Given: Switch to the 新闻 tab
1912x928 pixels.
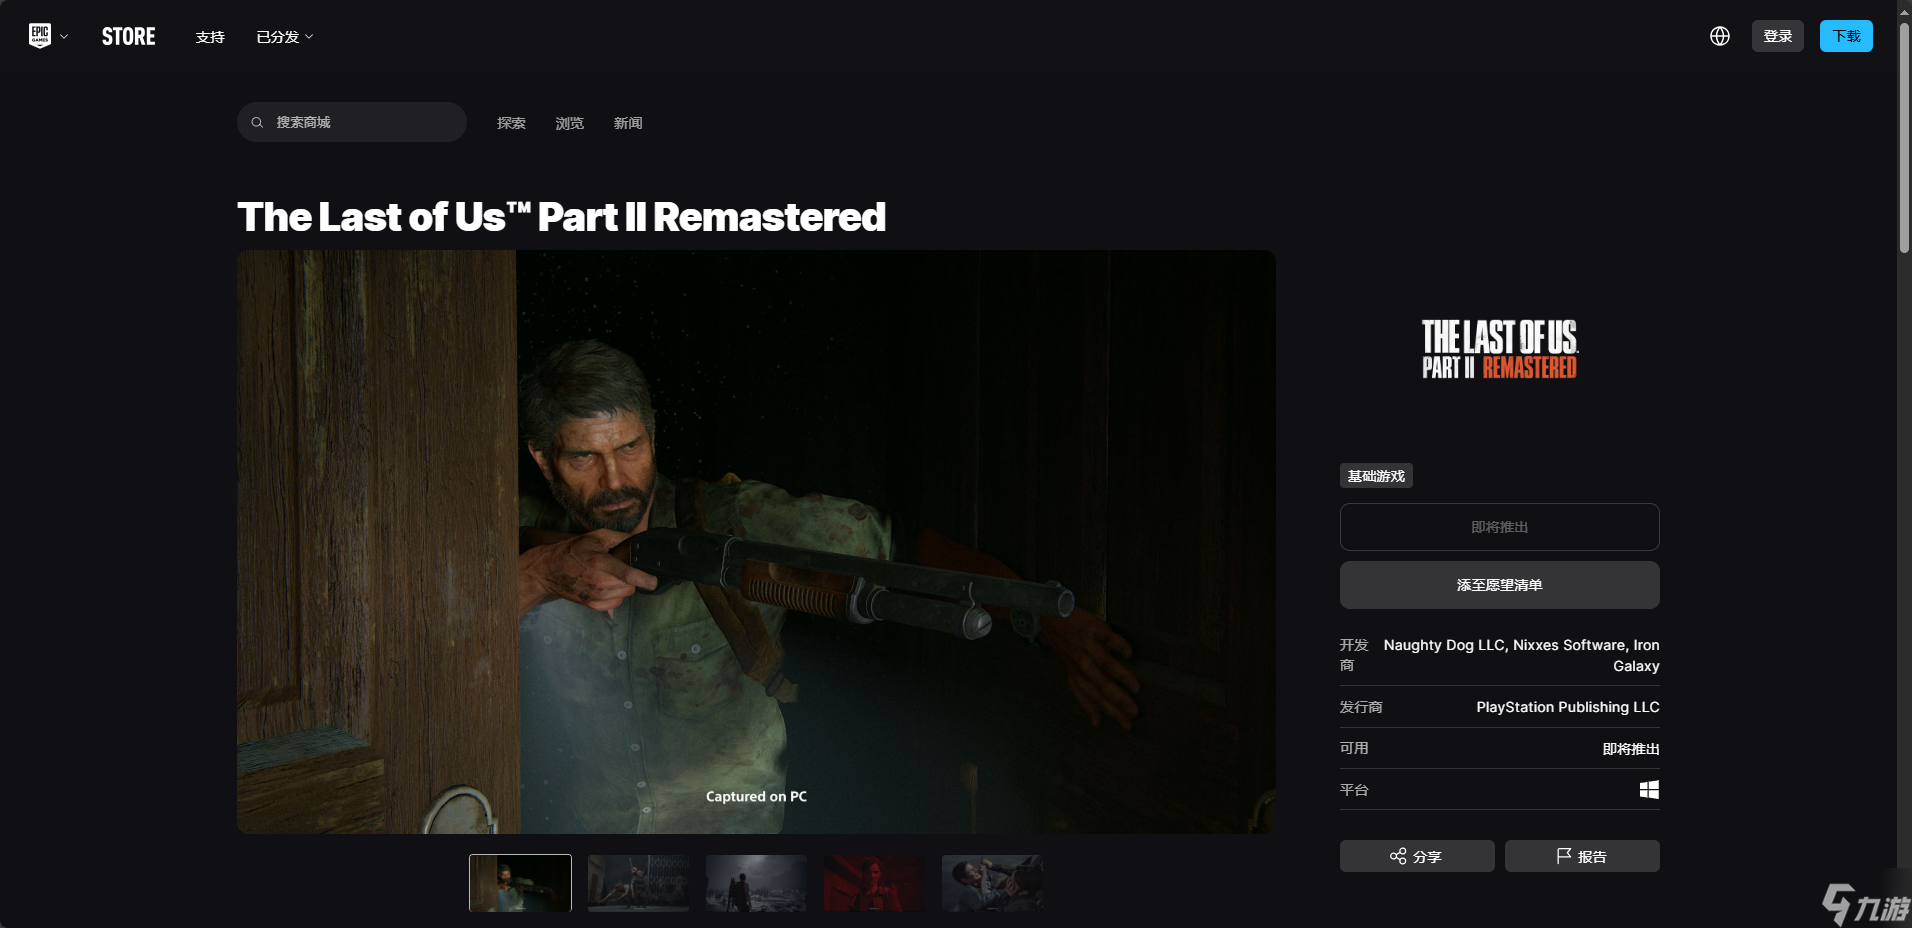Looking at the screenshot, I should click(628, 123).
